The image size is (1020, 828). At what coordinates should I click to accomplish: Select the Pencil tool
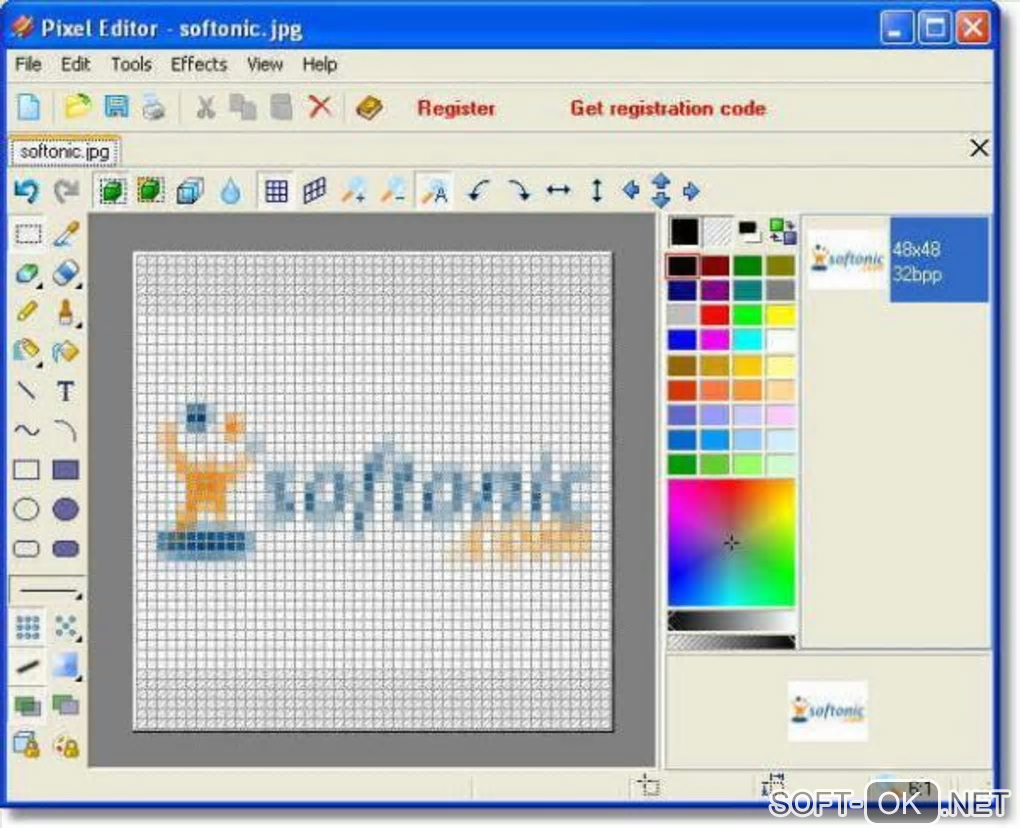click(26, 312)
